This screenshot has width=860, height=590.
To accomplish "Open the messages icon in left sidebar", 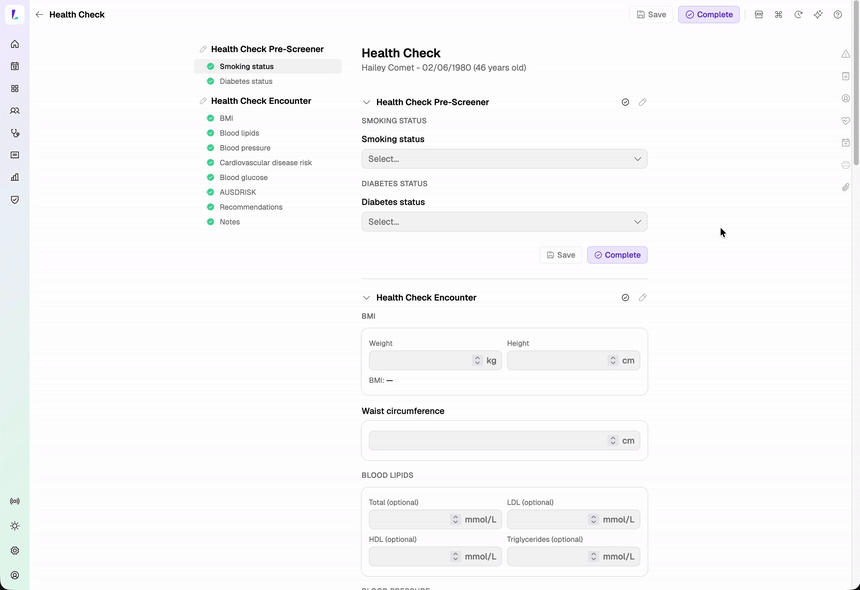I will pyautogui.click(x=15, y=155).
